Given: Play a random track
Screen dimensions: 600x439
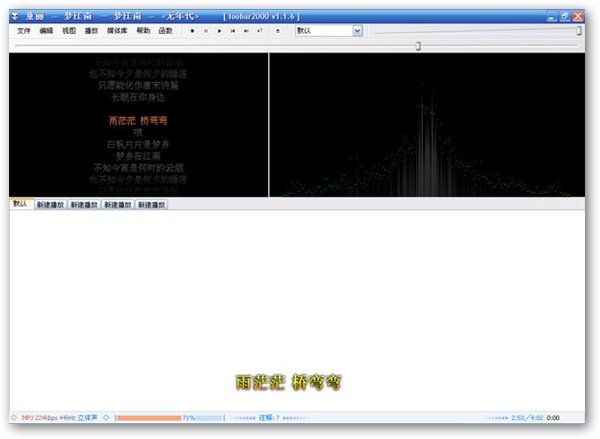Looking at the screenshot, I should click(x=260, y=31).
